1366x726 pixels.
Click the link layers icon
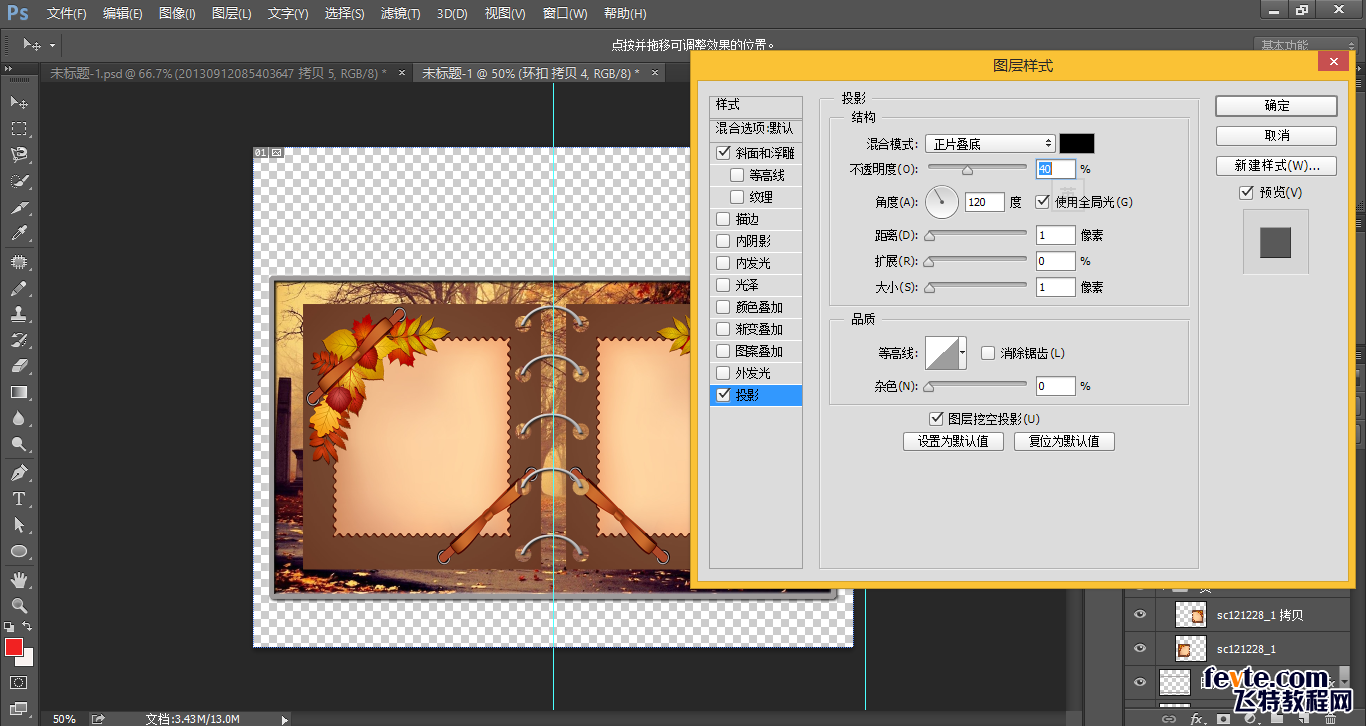click(1169, 718)
